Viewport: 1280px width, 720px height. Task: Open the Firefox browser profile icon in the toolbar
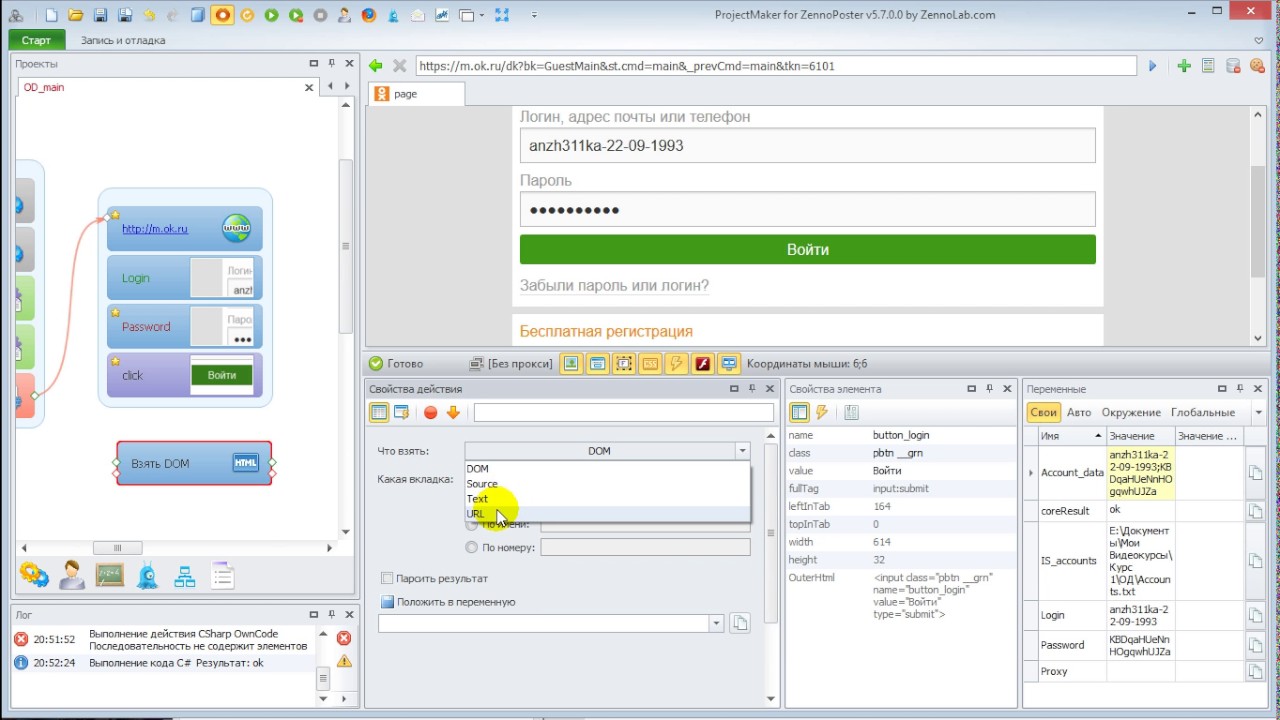(x=369, y=15)
